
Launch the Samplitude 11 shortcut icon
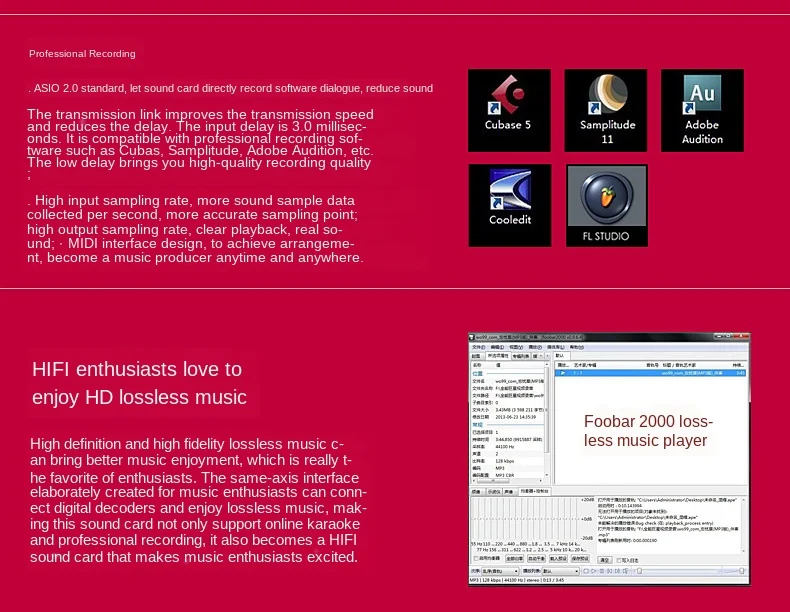[606, 110]
